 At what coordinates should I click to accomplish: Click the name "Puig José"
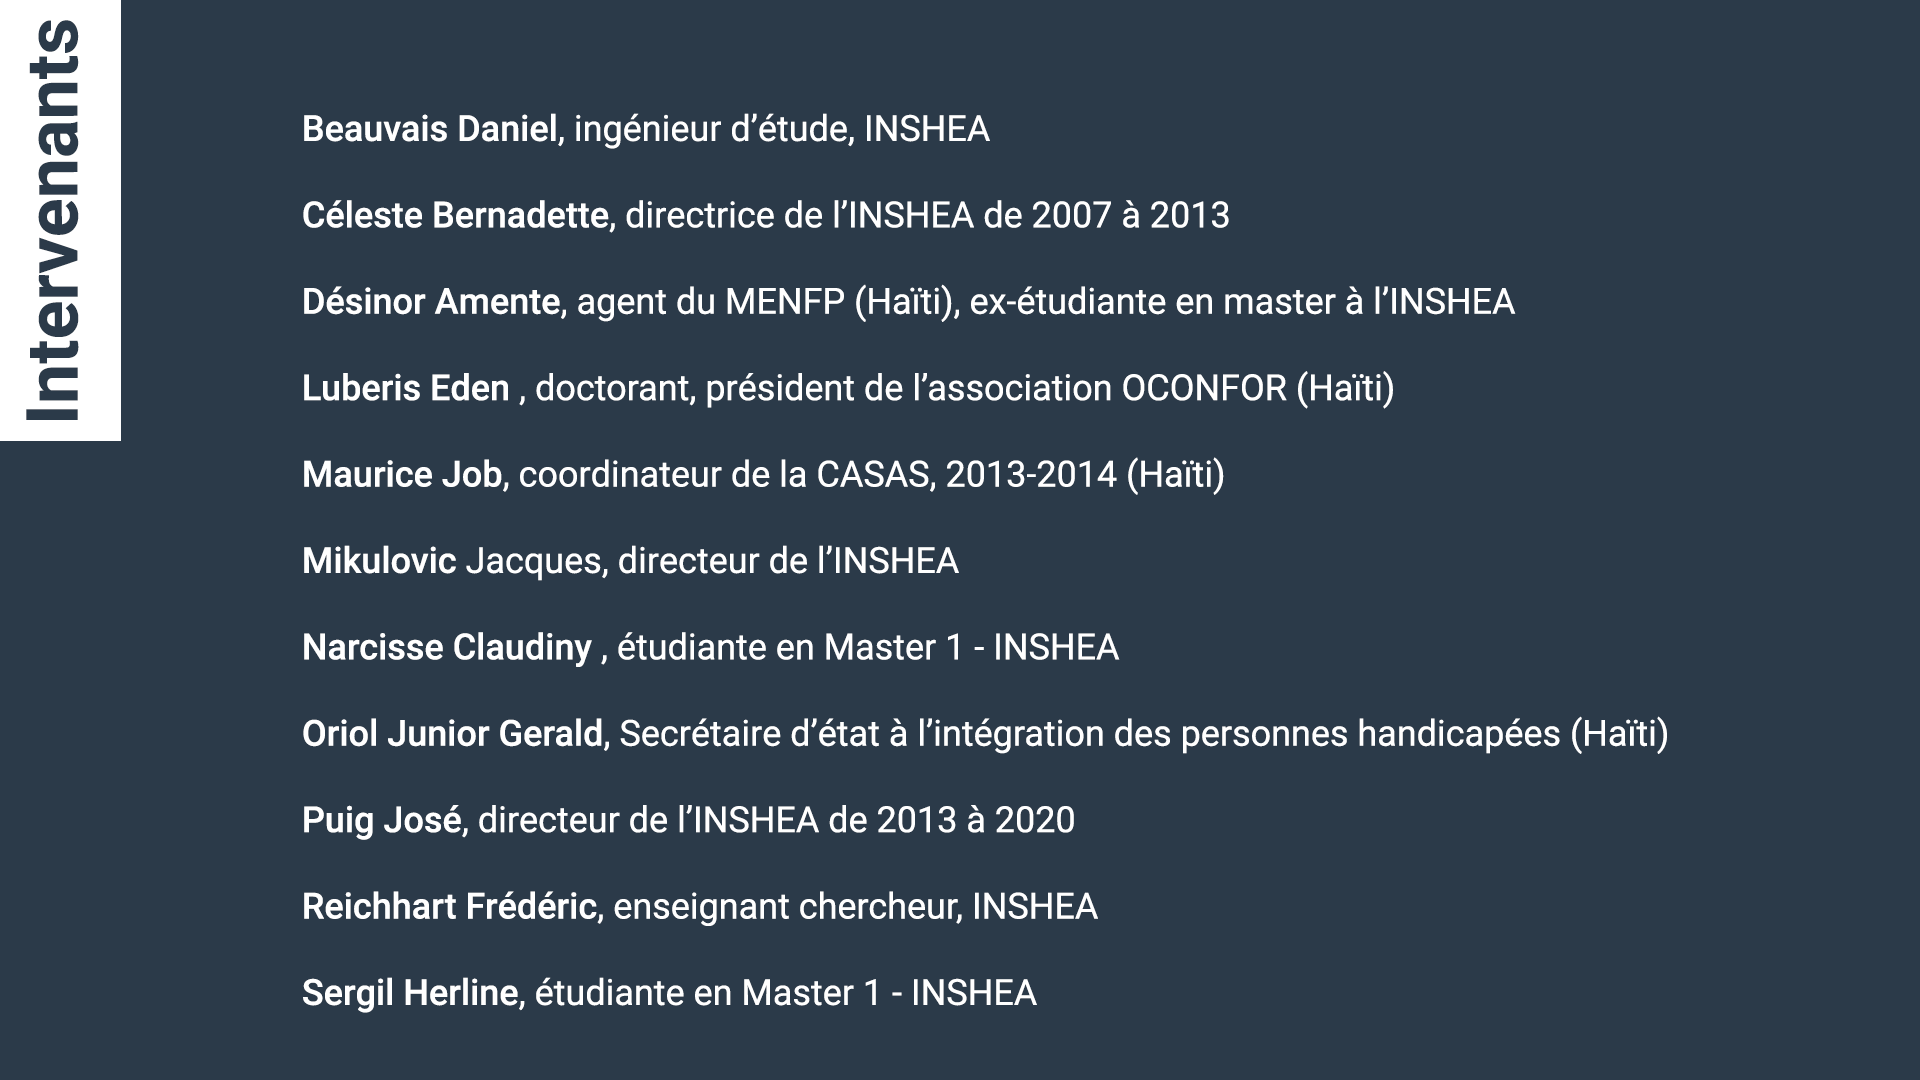point(381,820)
